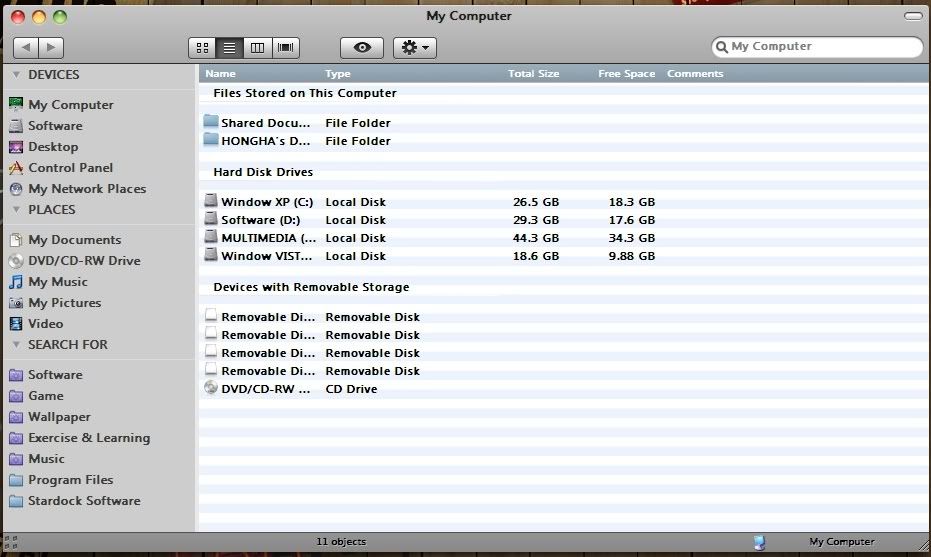
Task: Click the green zoom window button
Action: [60, 17]
